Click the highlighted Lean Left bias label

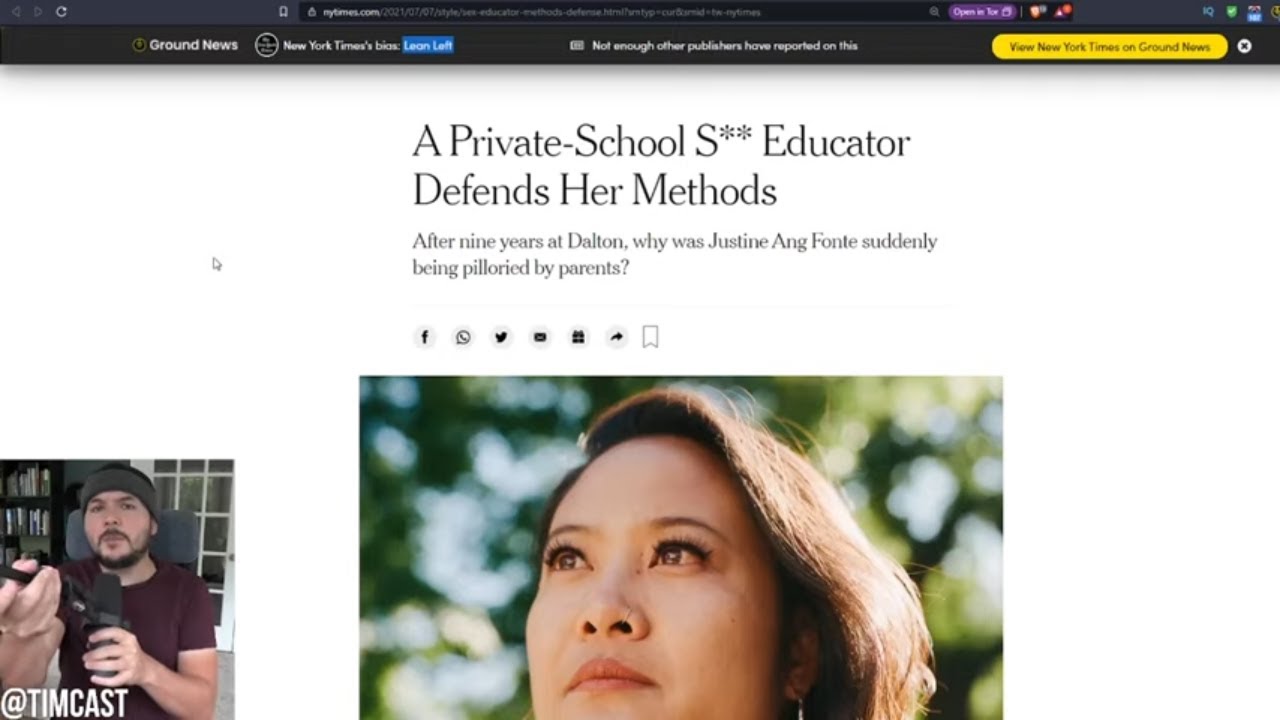point(428,46)
